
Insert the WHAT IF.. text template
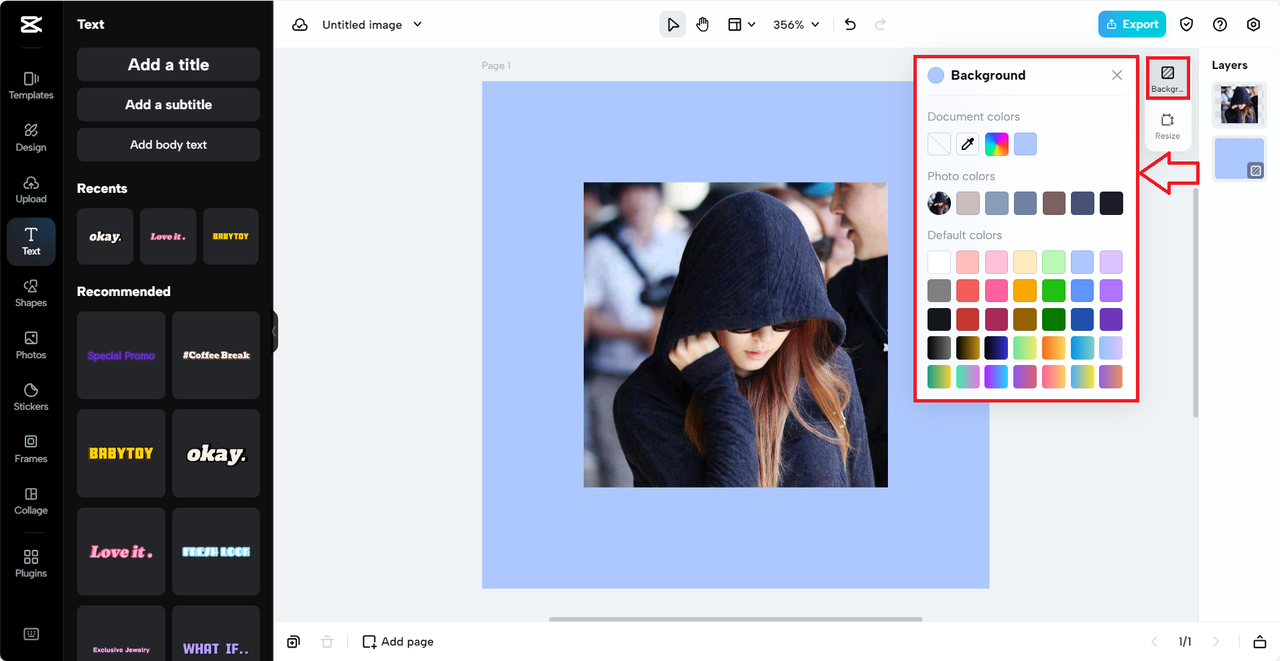216,633
